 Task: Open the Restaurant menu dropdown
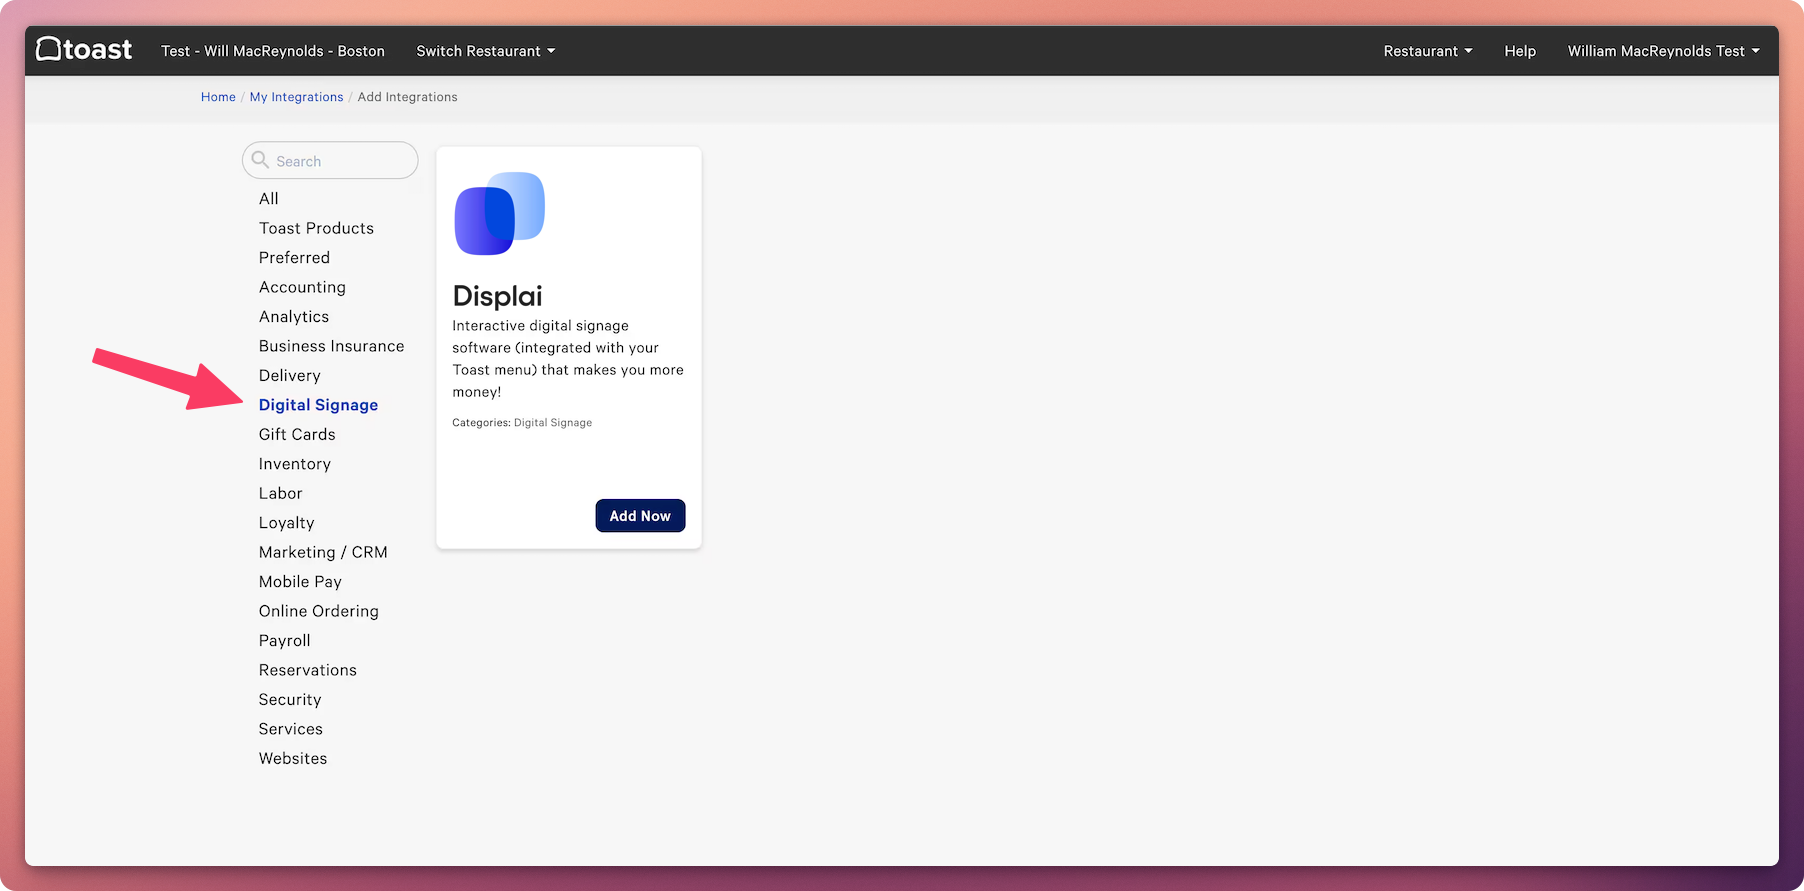[x=1427, y=51]
